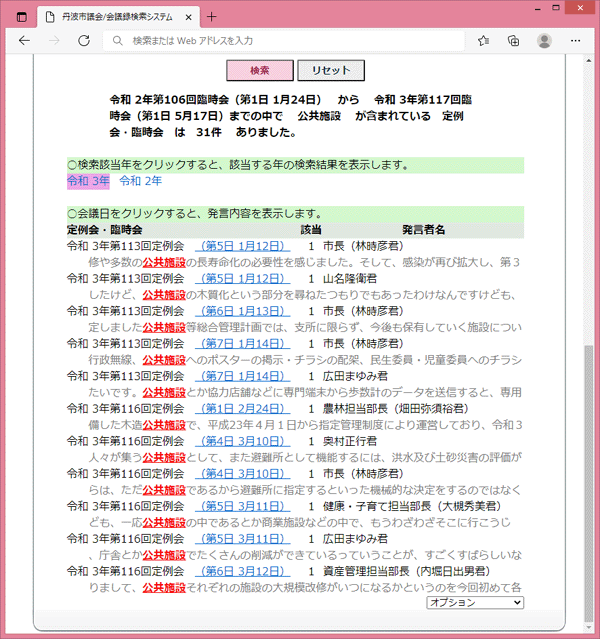This screenshot has width=600, height=639.
Task: Click 農林担当部長(畑田弥須裕君) text
Action: click(x=396, y=409)
